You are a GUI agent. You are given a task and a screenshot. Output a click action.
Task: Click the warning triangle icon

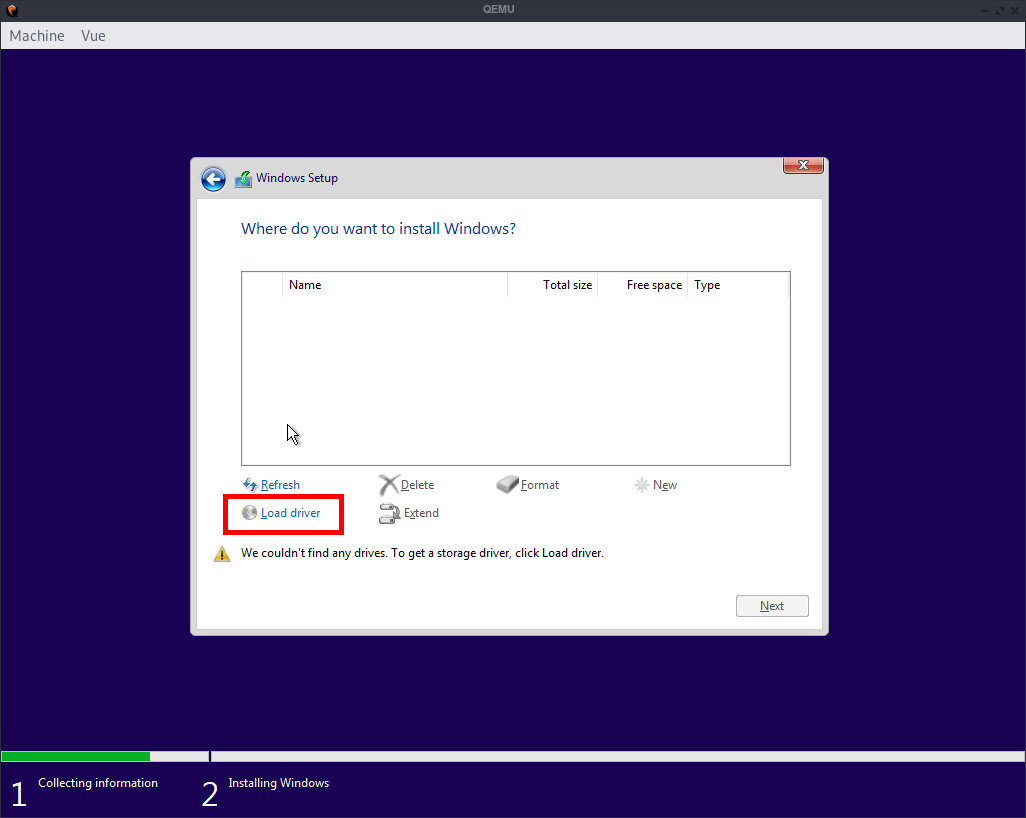click(x=222, y=553)
